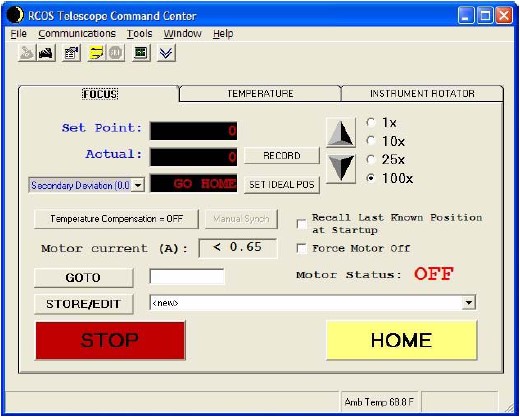Switch to the FOCUS tab
Viewport: 520px width, 417px height.
click(x=100, y=94)
